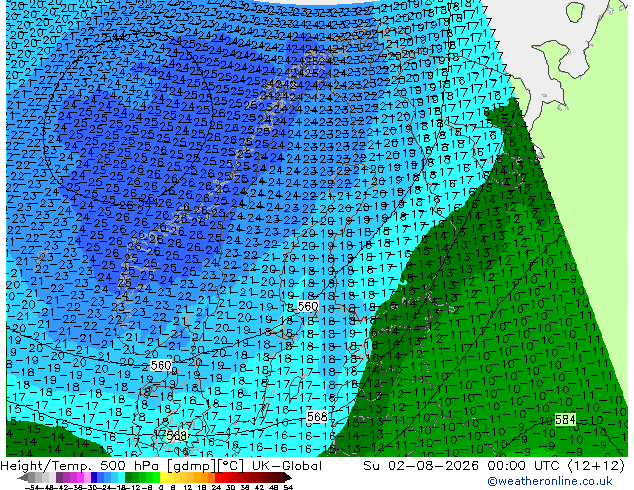Click the 560 label beside the -18 values
634x490 pixels.
tap(308, 306)
